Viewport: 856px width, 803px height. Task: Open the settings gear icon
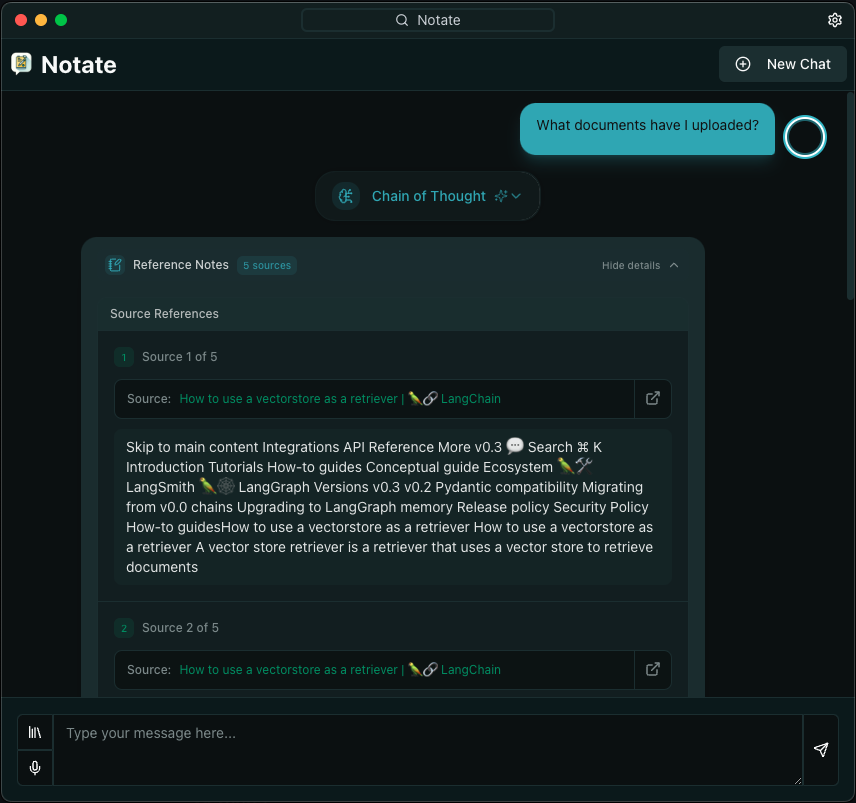point(834,20)
